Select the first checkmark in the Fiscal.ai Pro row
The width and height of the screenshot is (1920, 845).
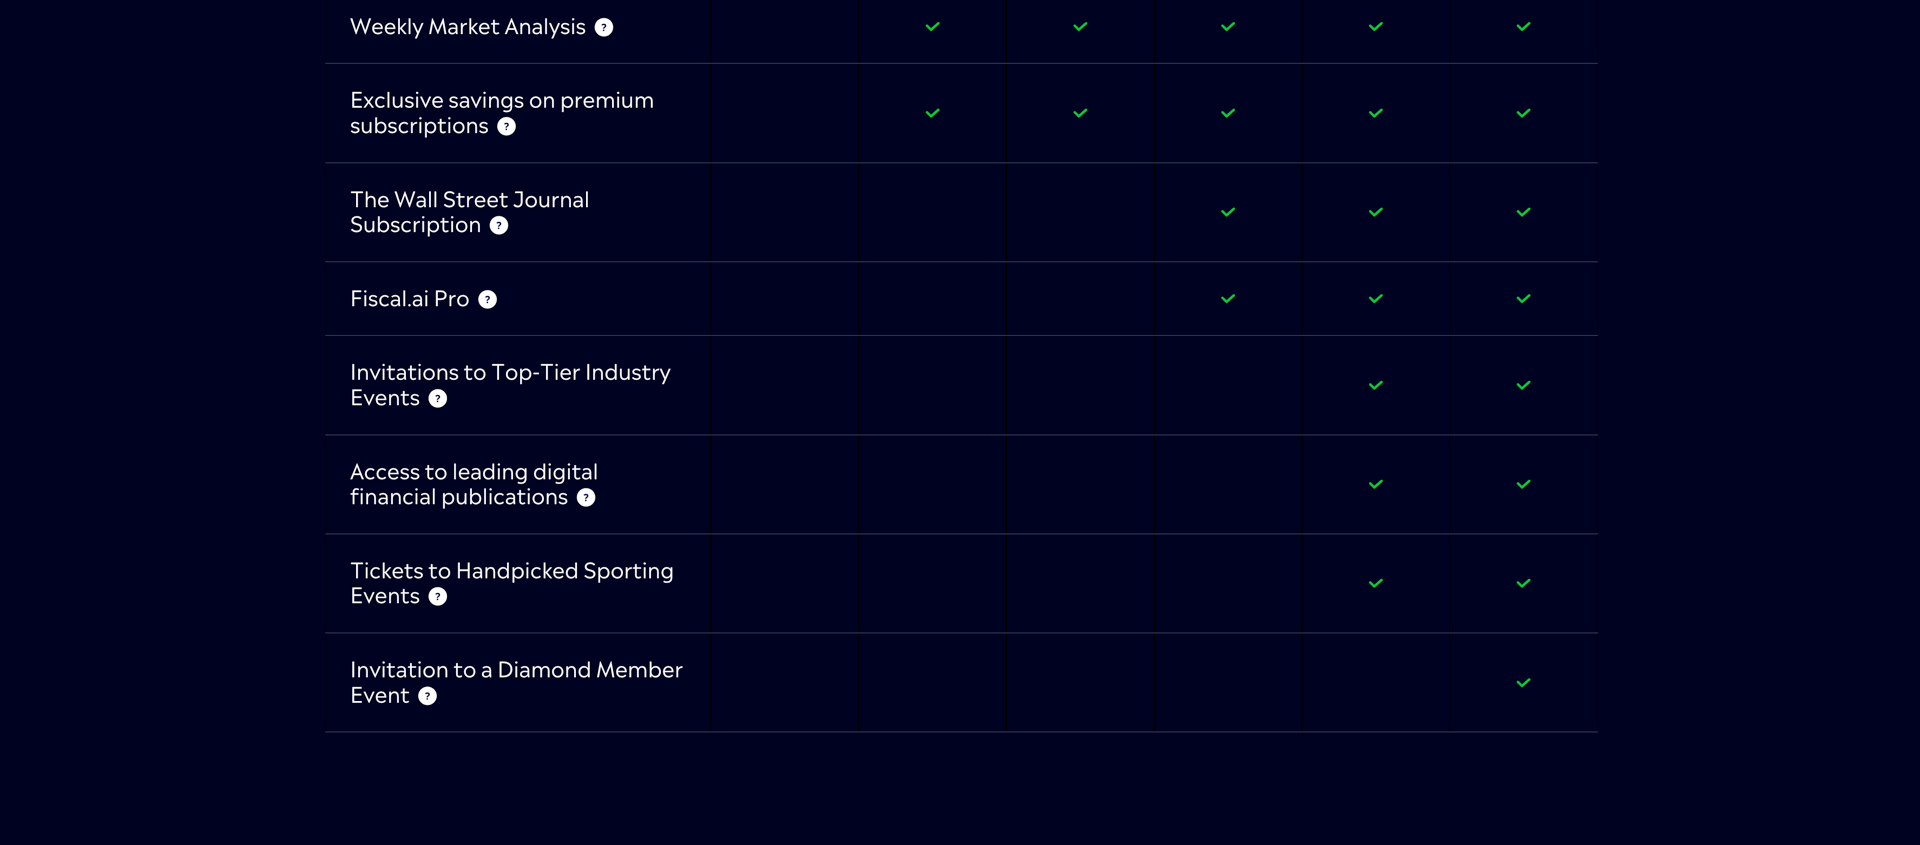tap(1228, 299)
